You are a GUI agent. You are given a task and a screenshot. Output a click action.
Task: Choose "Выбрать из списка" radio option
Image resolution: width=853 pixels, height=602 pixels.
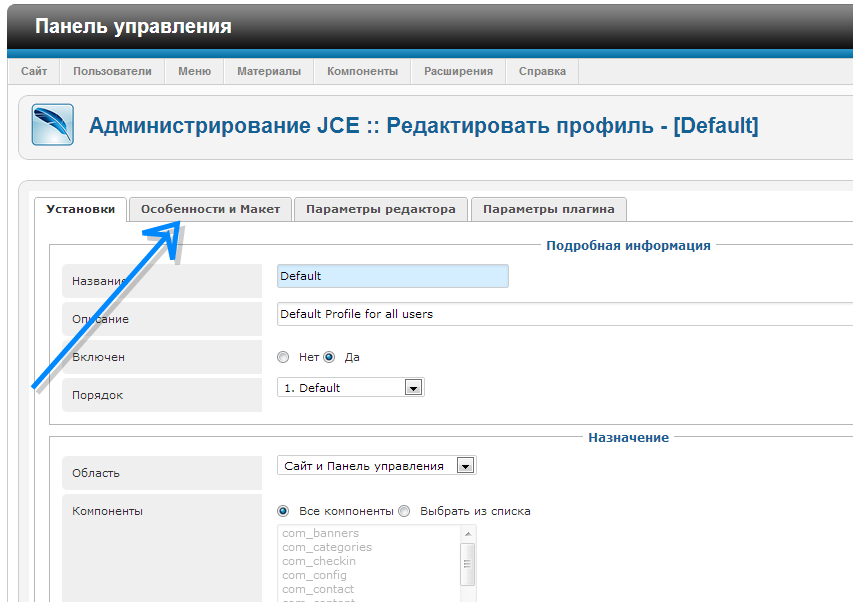pyautogui.click(x=405, y=511)
